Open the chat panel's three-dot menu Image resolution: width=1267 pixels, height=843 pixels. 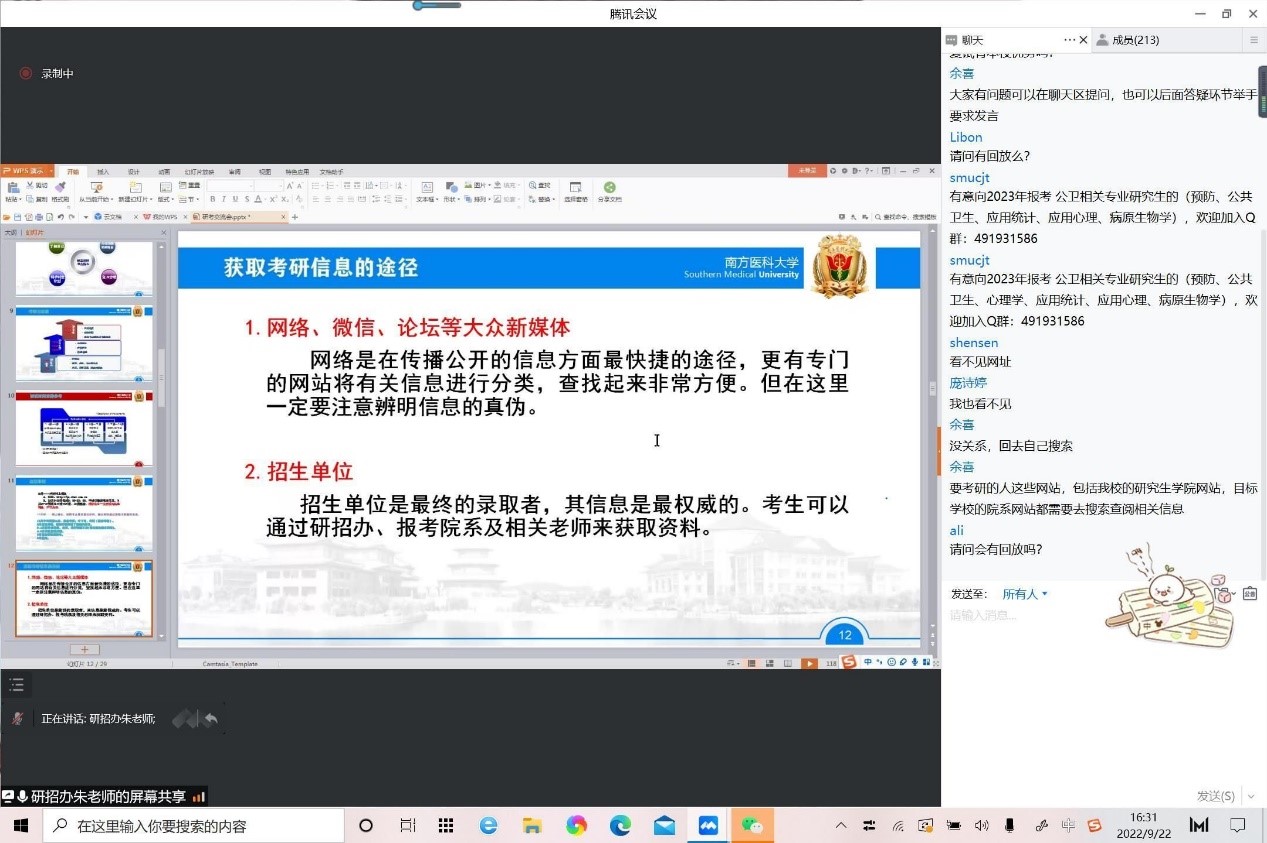(x=1069, y=40)
